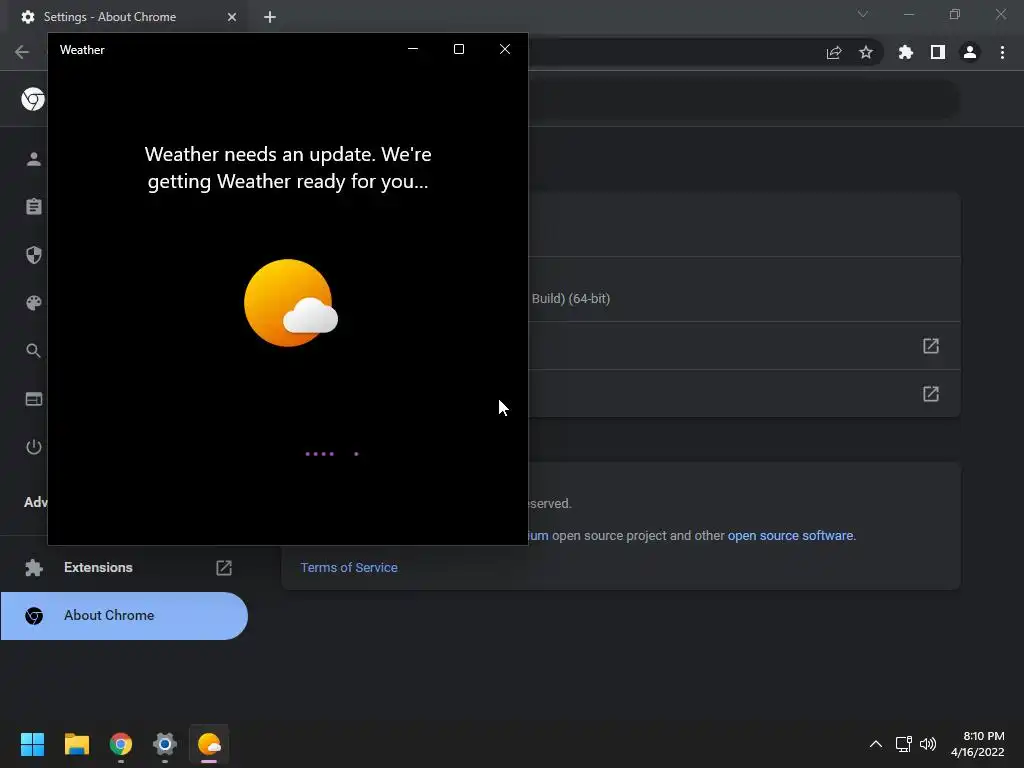Open Windows Start menu
Viewport: 1024px width, 768px height.
32,744
